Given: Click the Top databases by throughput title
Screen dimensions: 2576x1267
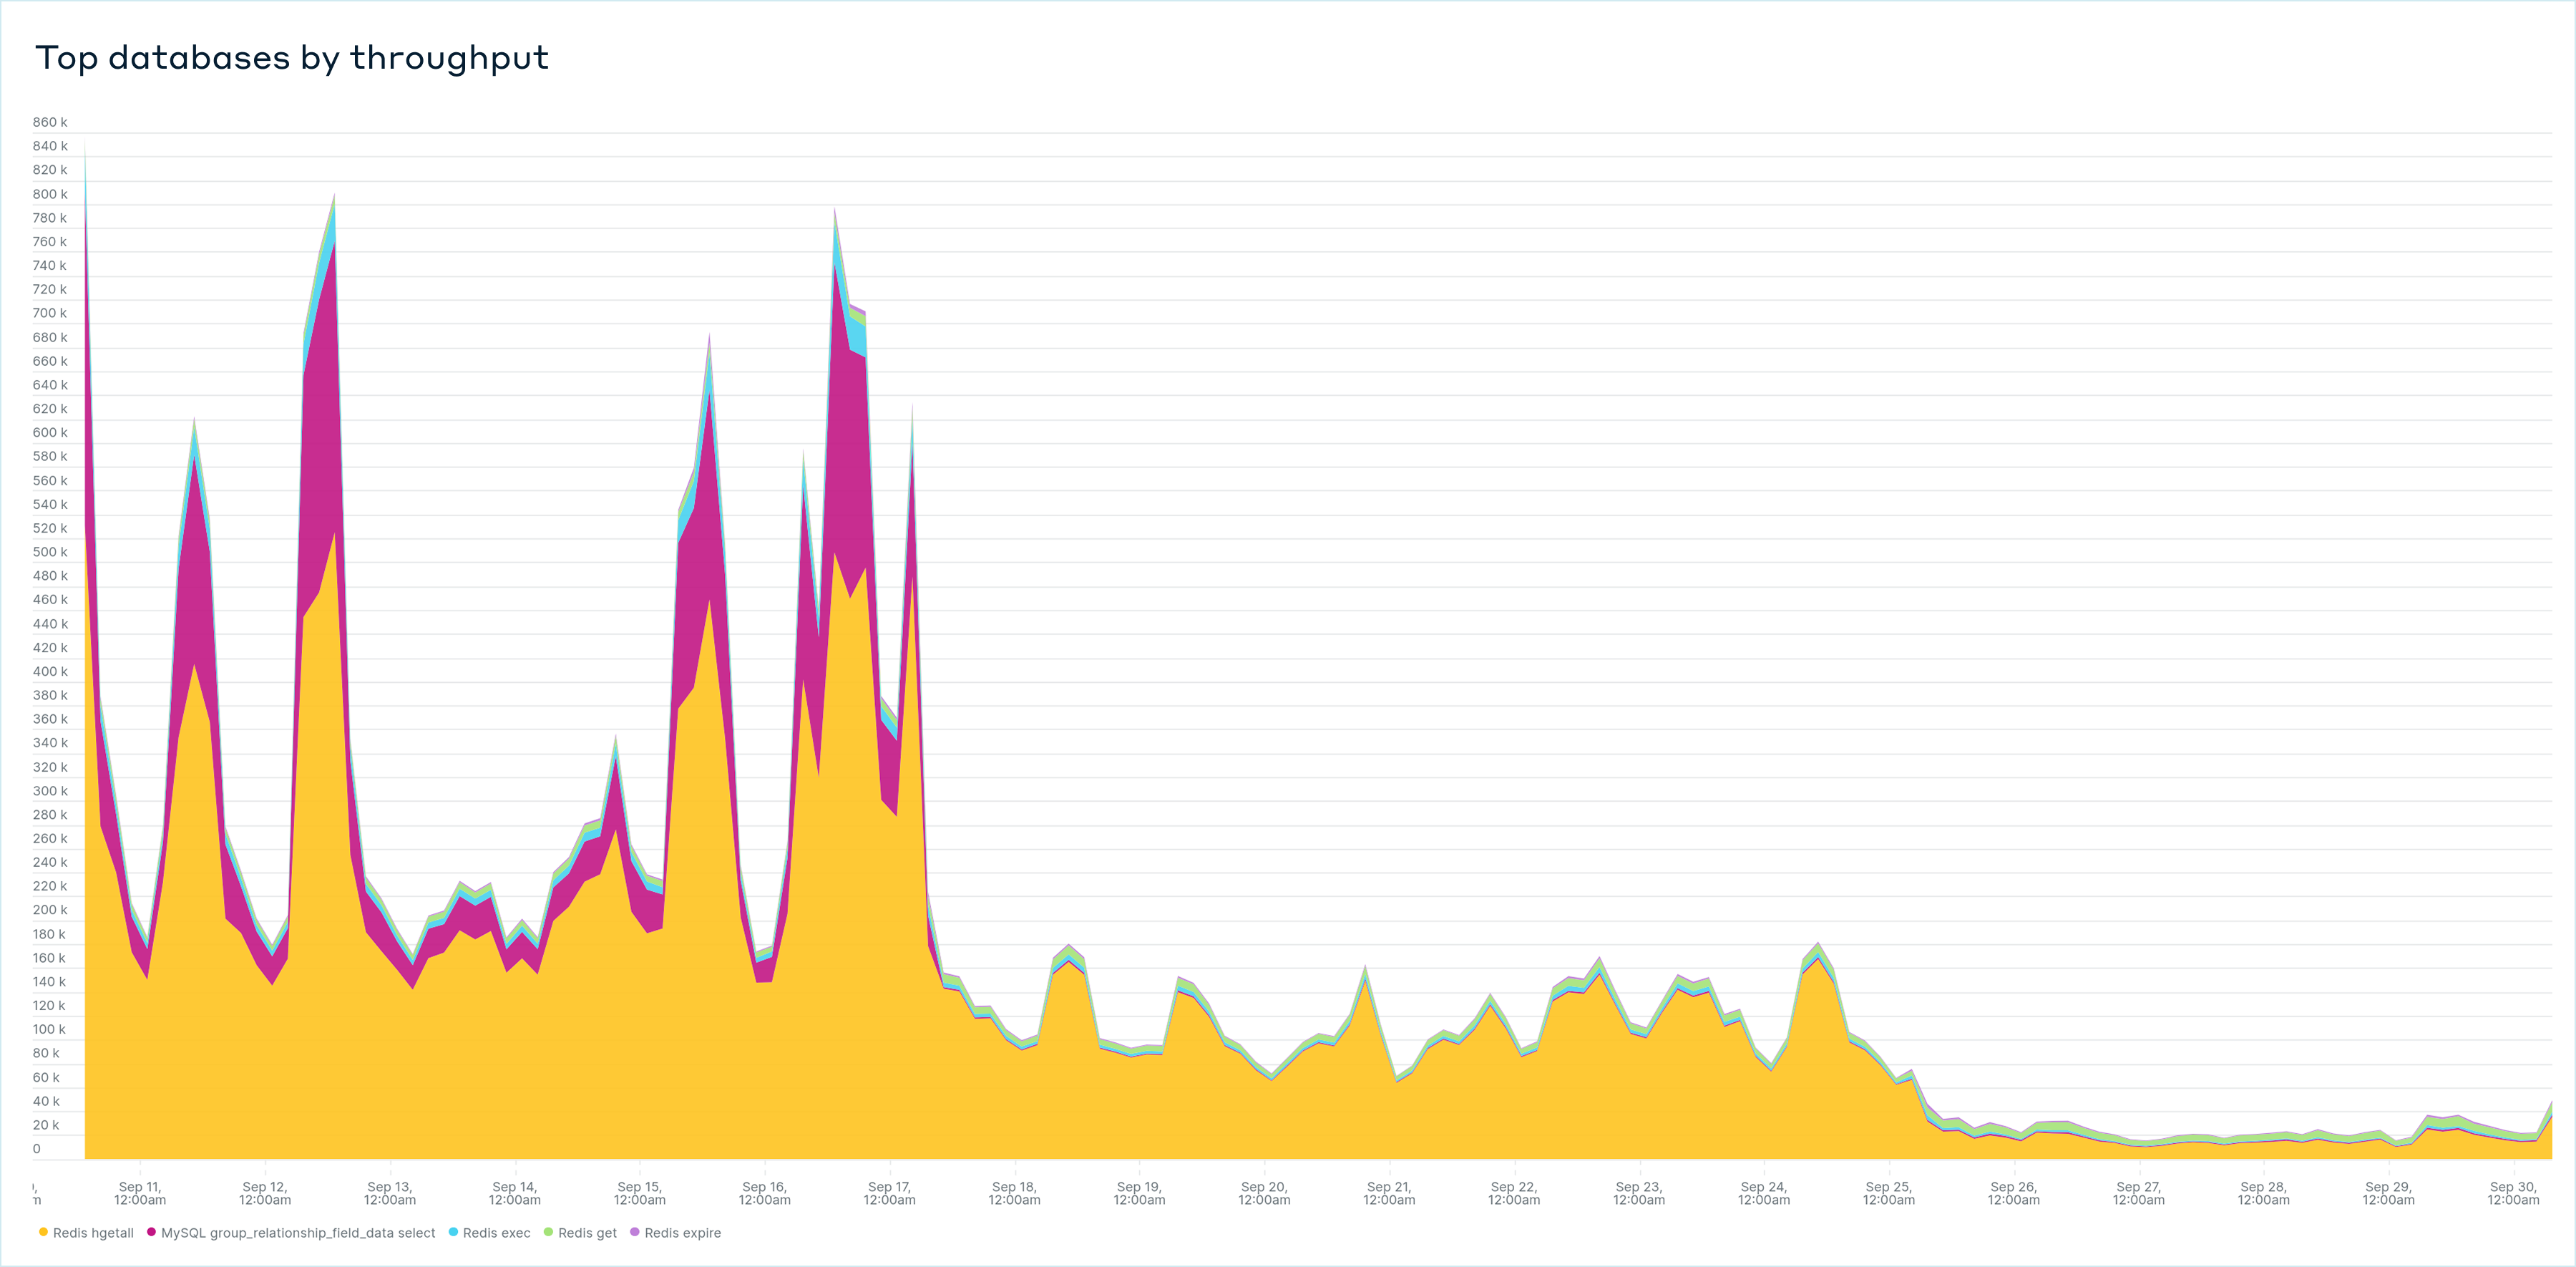Looking at the screenshot, I should click(x=292, y=58).
